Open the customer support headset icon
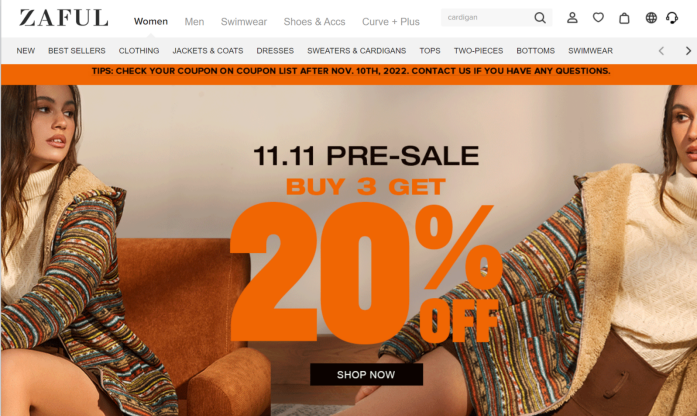 [672, 18]
